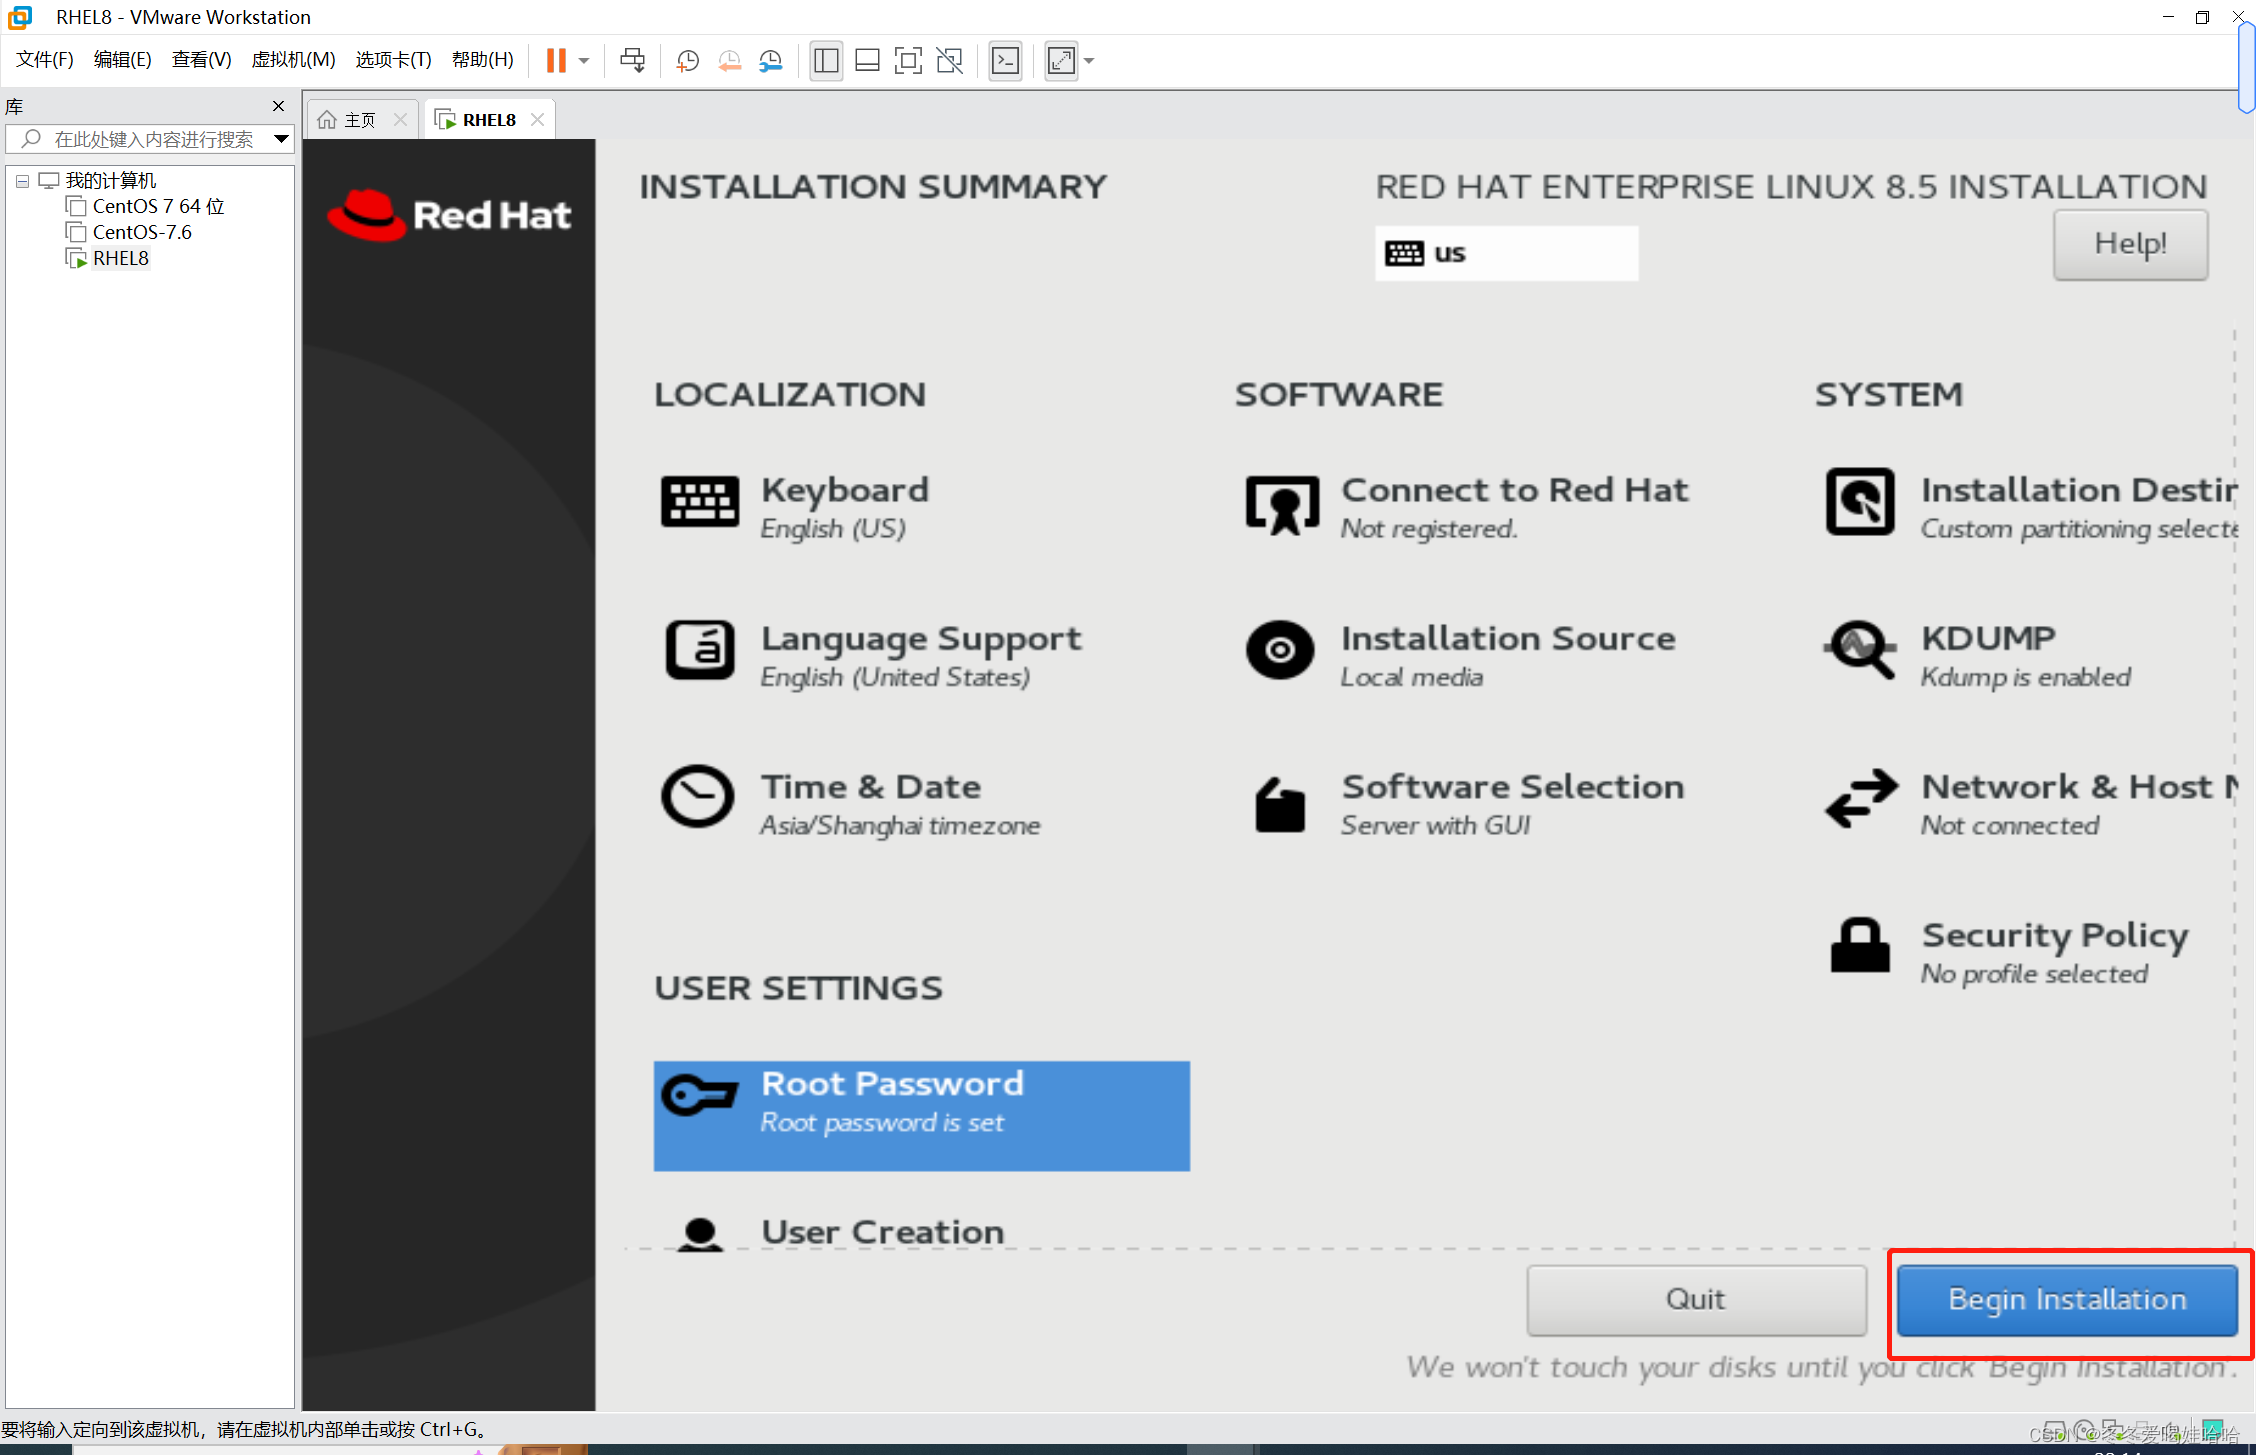Viewport: 2256px width, 1455px height.
Task: Enter full screen mode
Action: click(x=908, y=61)
